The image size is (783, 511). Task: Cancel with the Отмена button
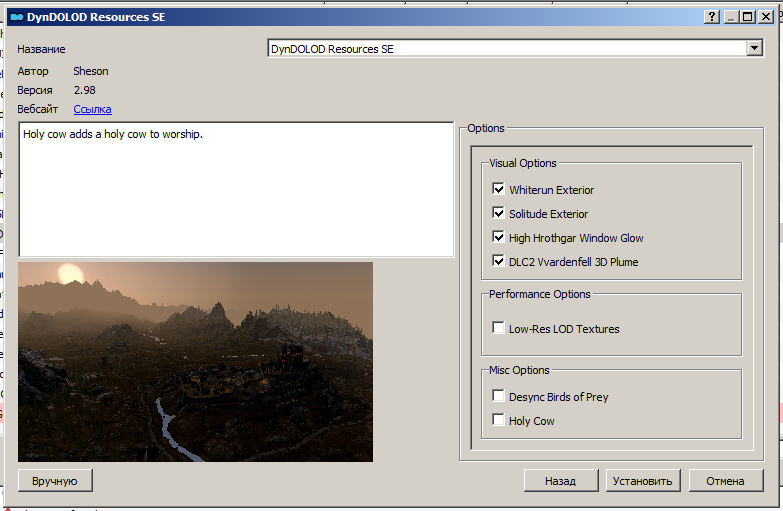726,481
